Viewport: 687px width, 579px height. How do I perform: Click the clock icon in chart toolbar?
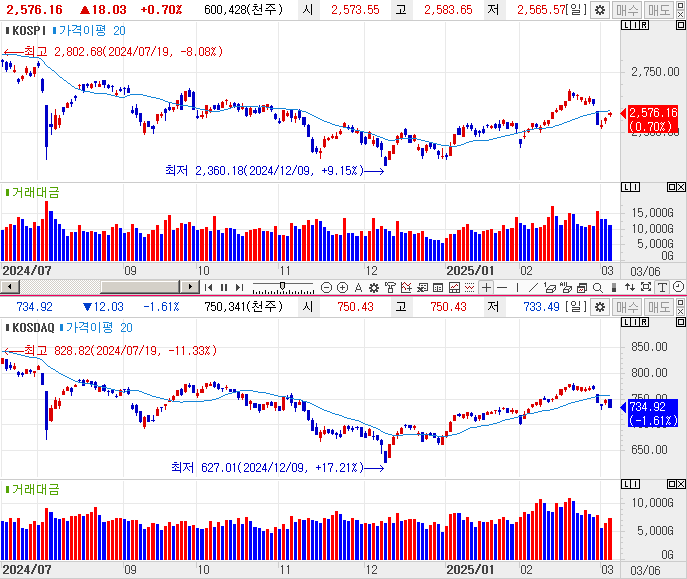[x=678, y=287]
